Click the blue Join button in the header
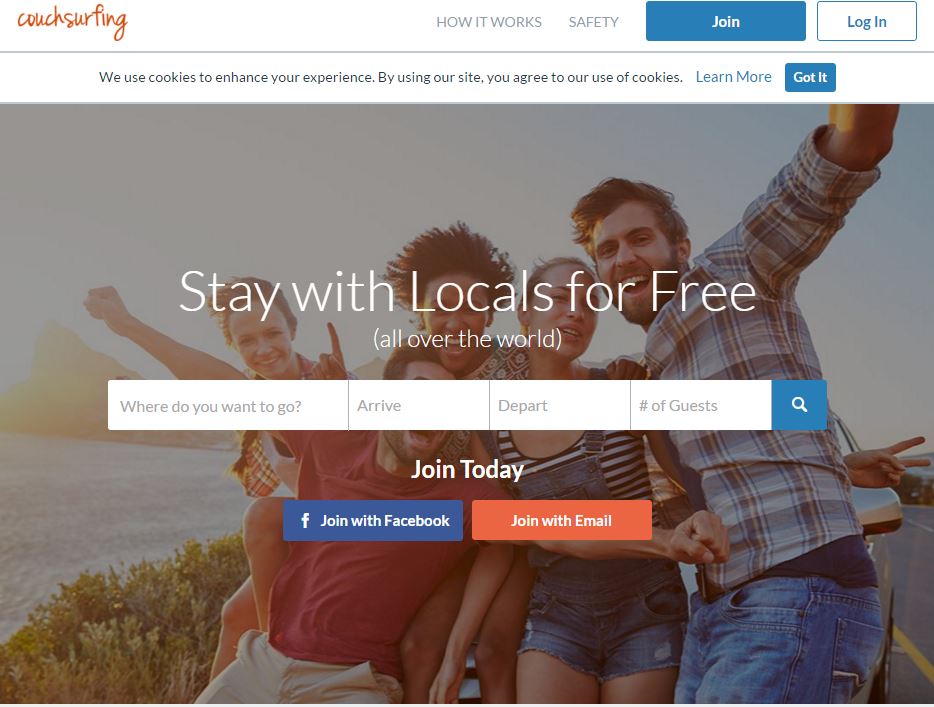Screen dimensions: 934x707 coord(726,21)
